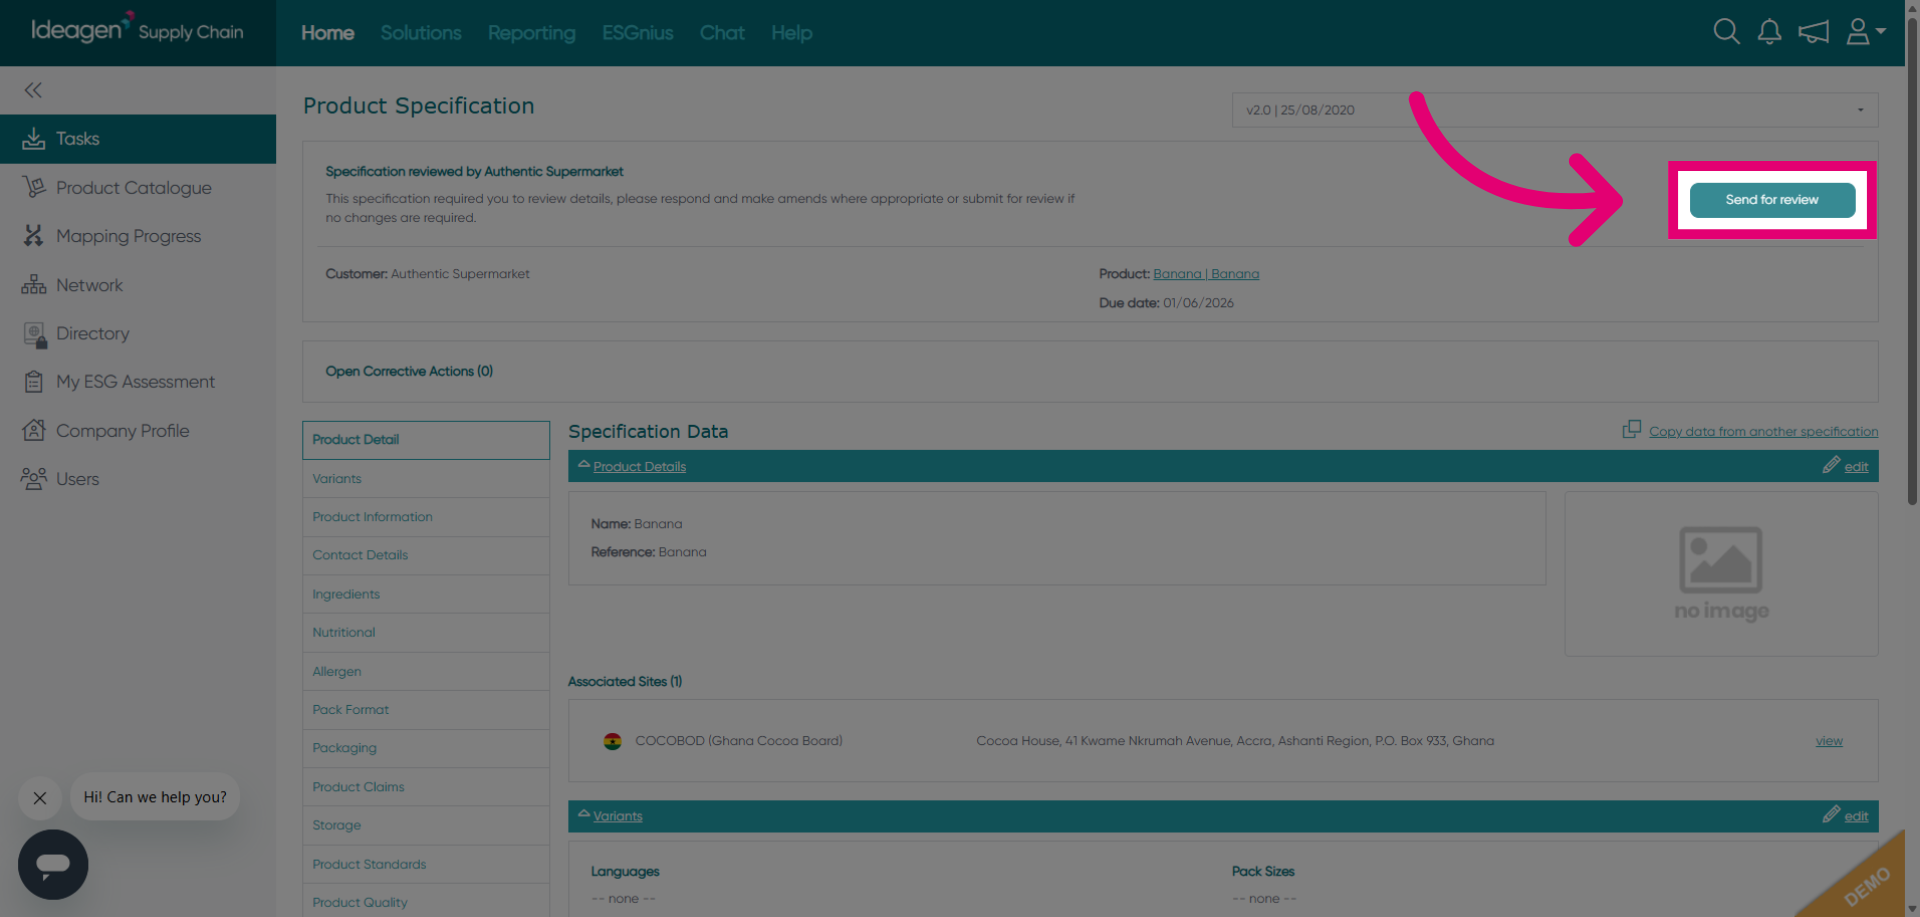Click the Mapping Progress icon

pyautogui.click(x=33, y=236)
